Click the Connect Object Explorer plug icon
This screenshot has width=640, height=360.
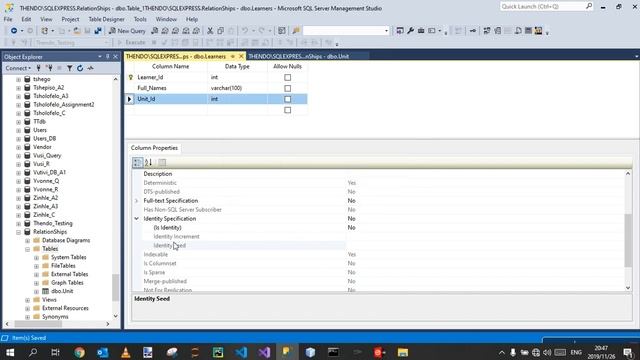point(39,68)
